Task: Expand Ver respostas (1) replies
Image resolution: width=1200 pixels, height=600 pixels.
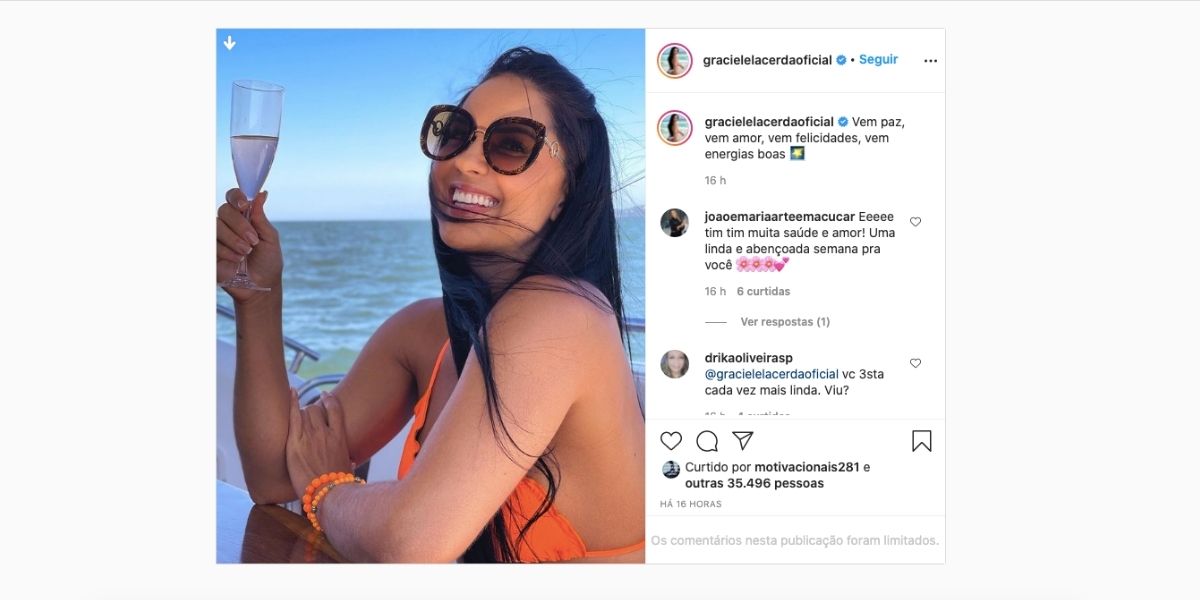Action: tap(785, 322)
